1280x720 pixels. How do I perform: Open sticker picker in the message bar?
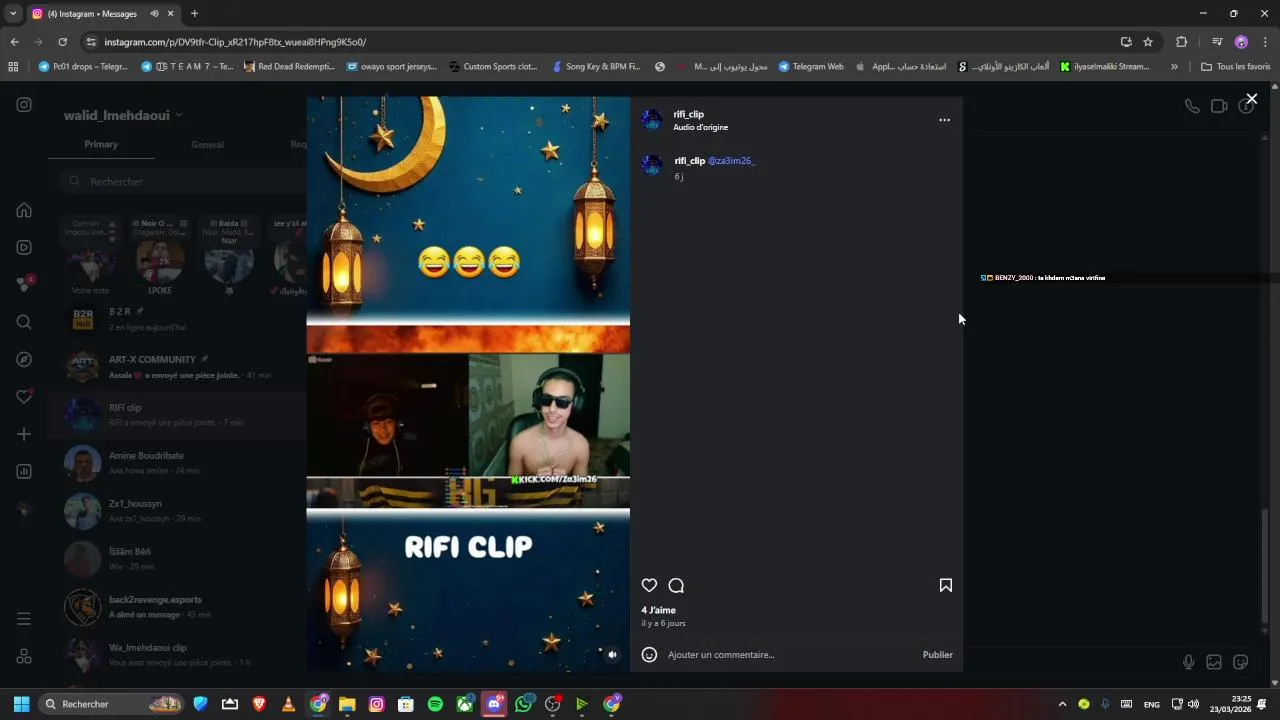point(1241,662)
